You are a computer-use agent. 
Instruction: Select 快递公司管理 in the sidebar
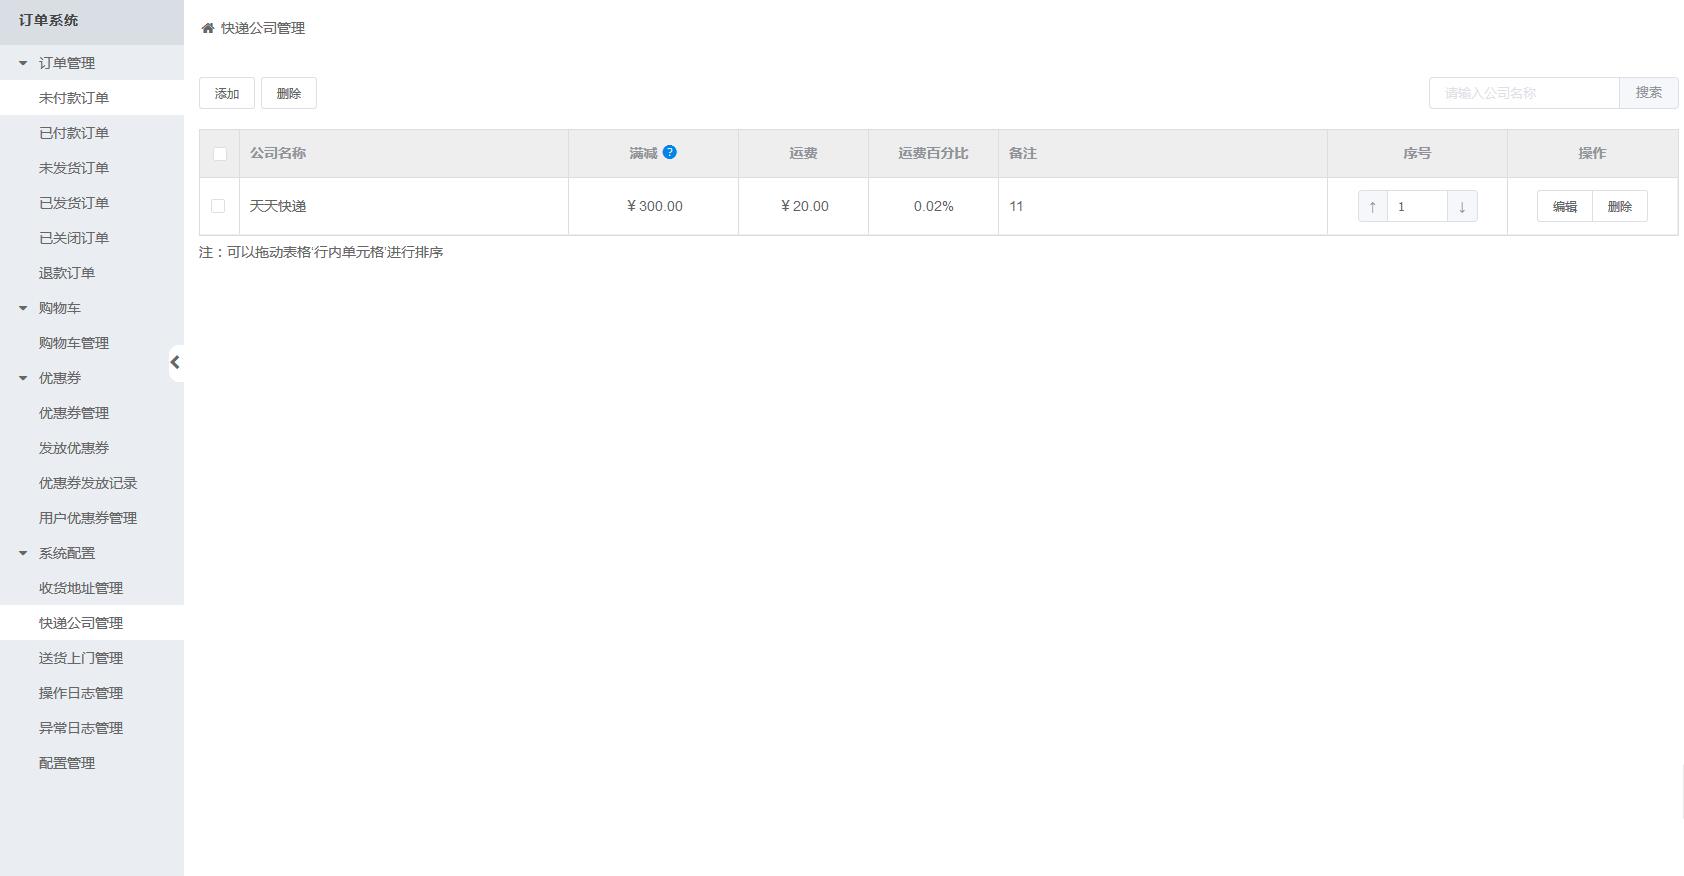click(92, 623)
